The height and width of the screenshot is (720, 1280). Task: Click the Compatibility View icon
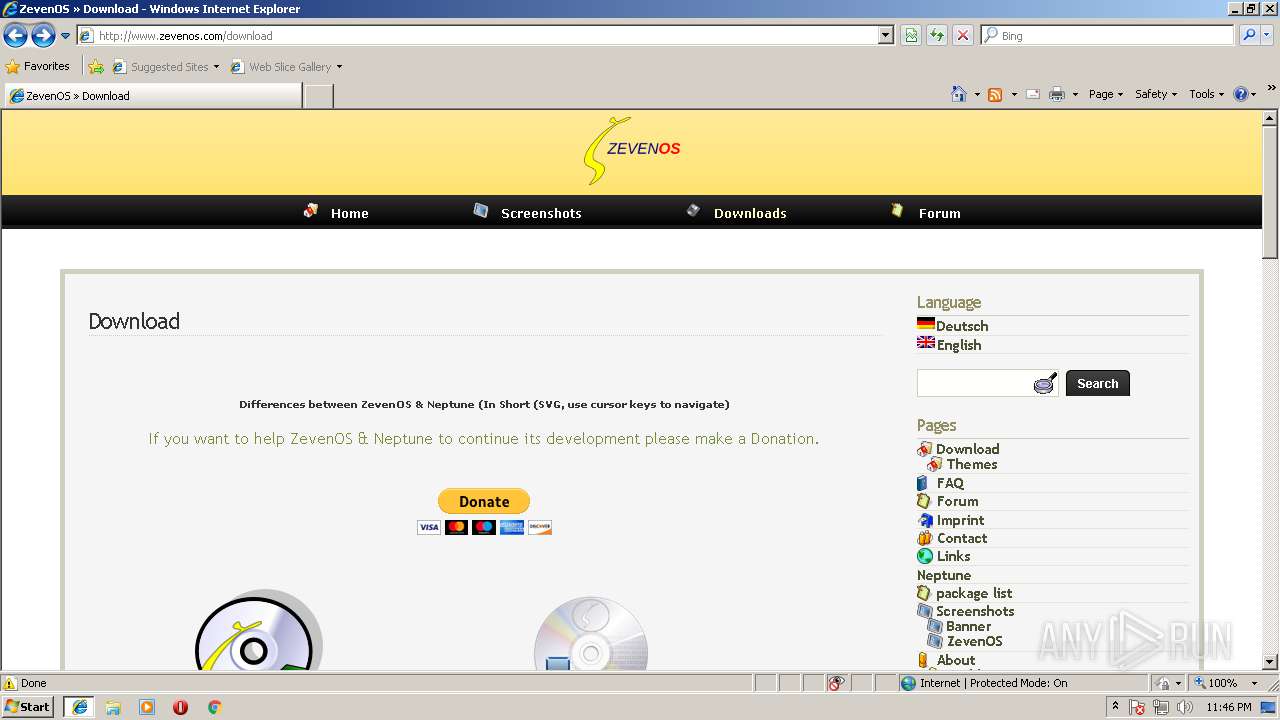[x=911, y=36]
